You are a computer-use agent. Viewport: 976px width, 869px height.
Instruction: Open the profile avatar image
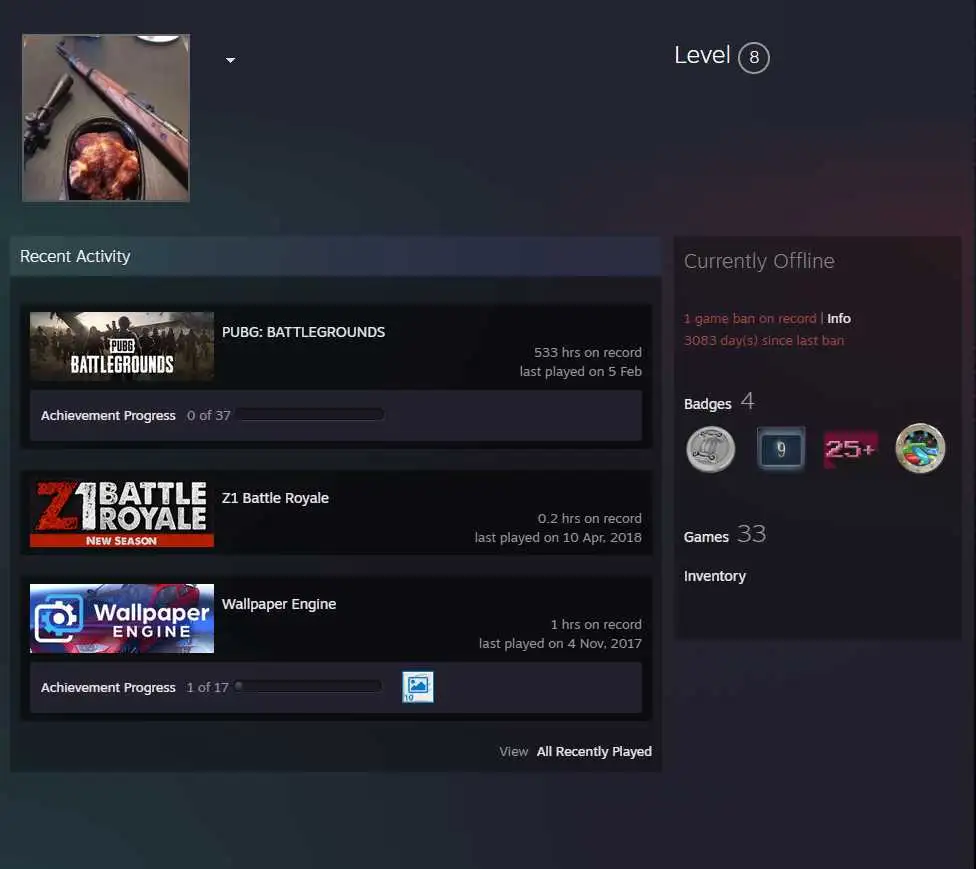click(x=106, y=118)
